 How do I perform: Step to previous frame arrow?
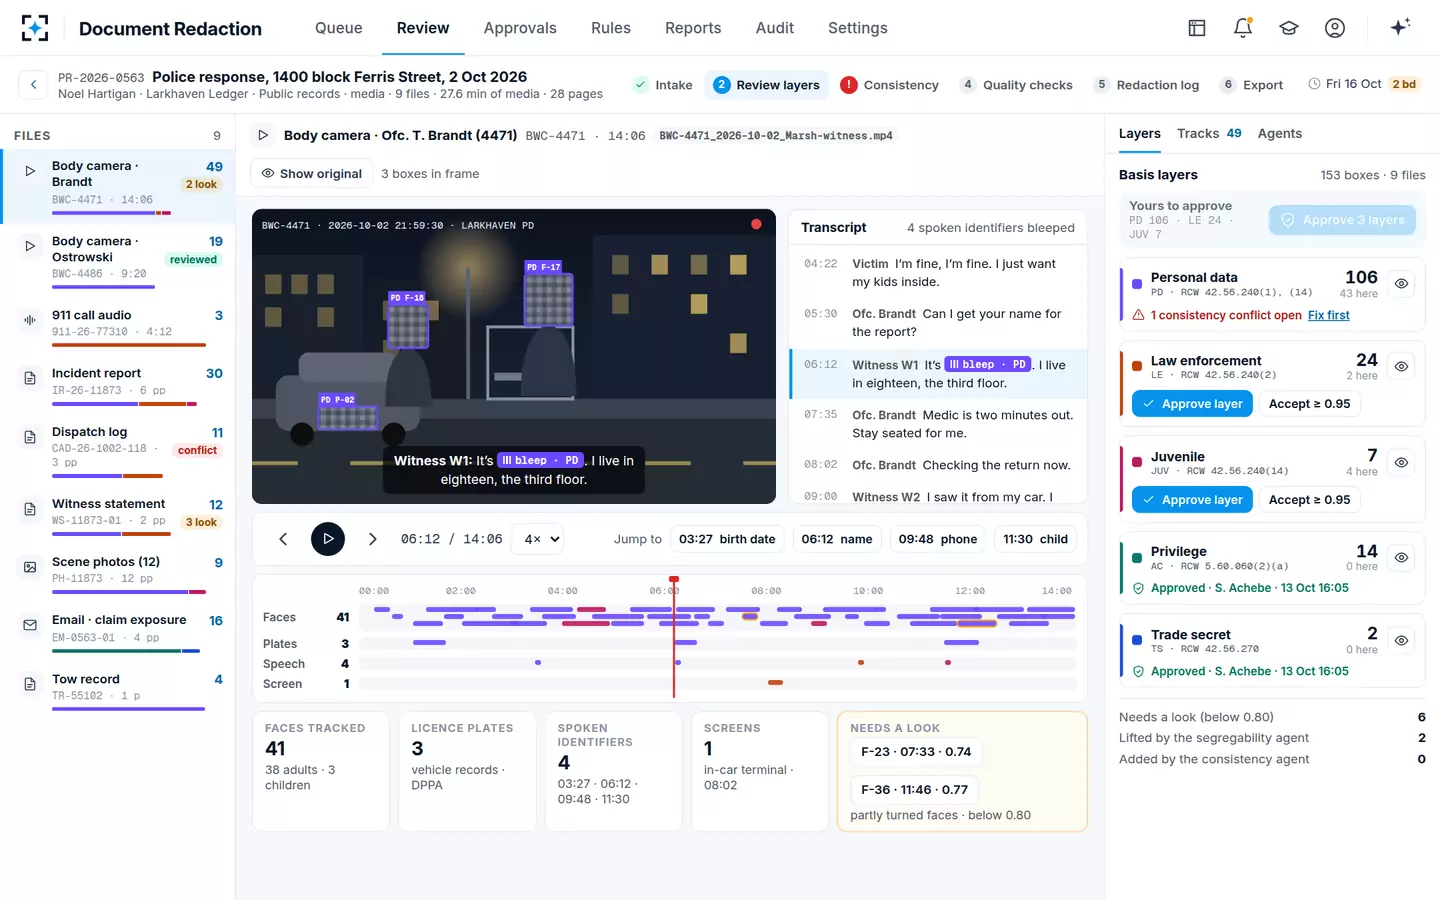[283, 539]
